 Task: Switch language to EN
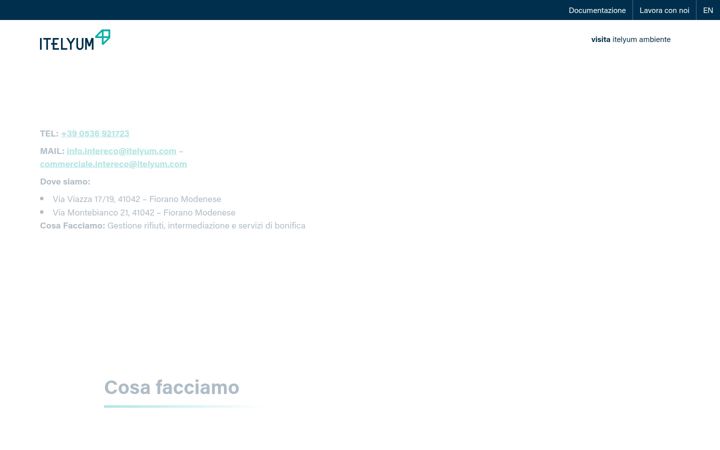tap(708, 10)
